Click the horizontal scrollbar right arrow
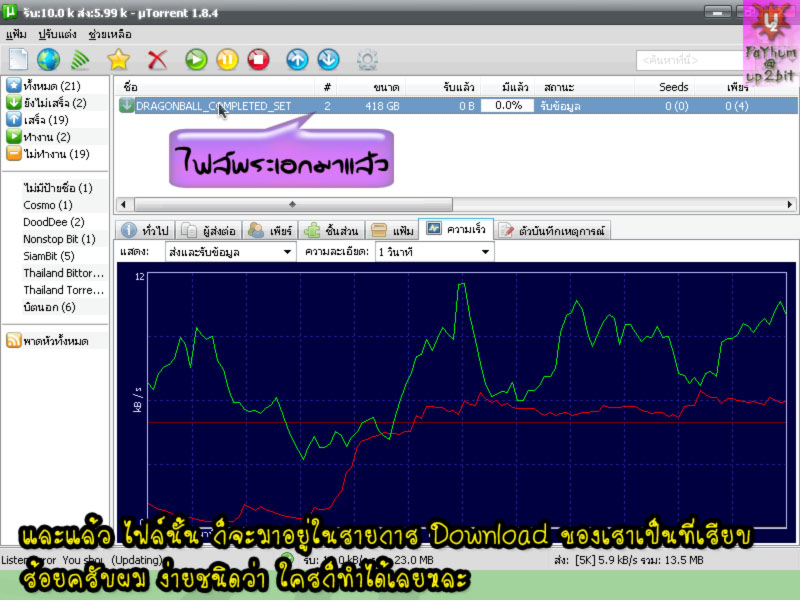The width and height of the screenshot is (800, 600). (x=790, y=205)
